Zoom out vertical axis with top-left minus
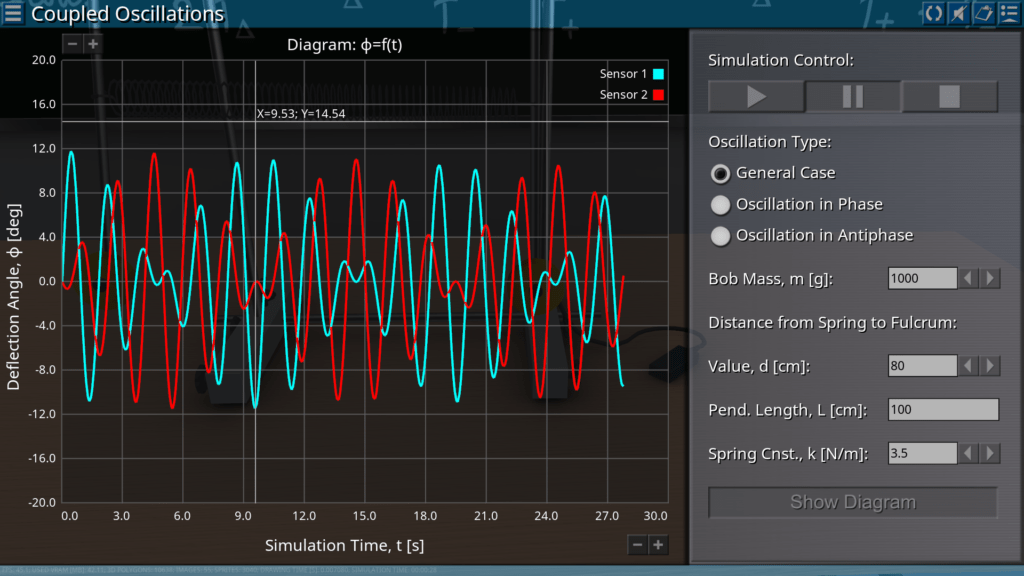 (72, 44)
